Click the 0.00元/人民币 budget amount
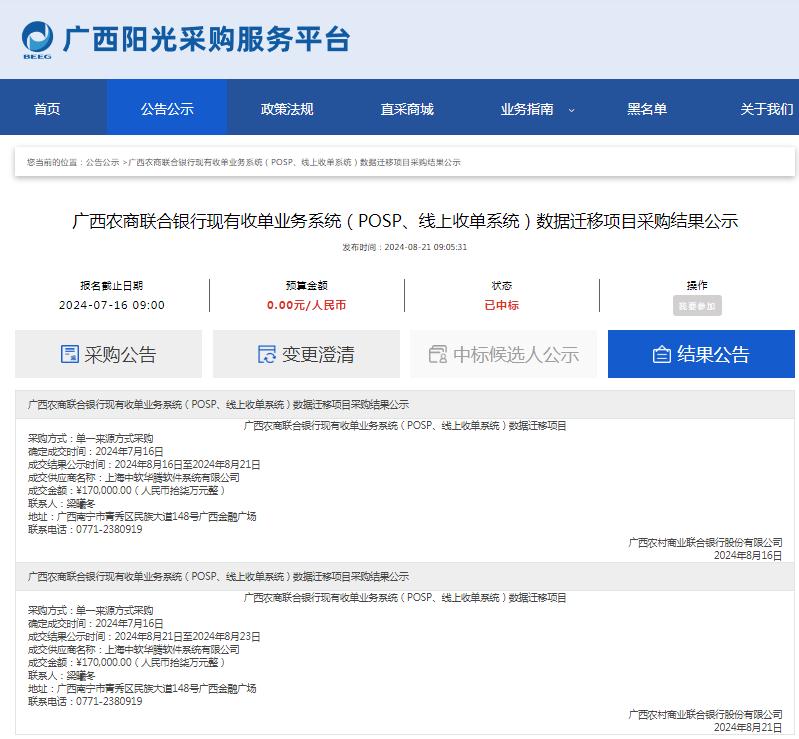 (306, 305)
